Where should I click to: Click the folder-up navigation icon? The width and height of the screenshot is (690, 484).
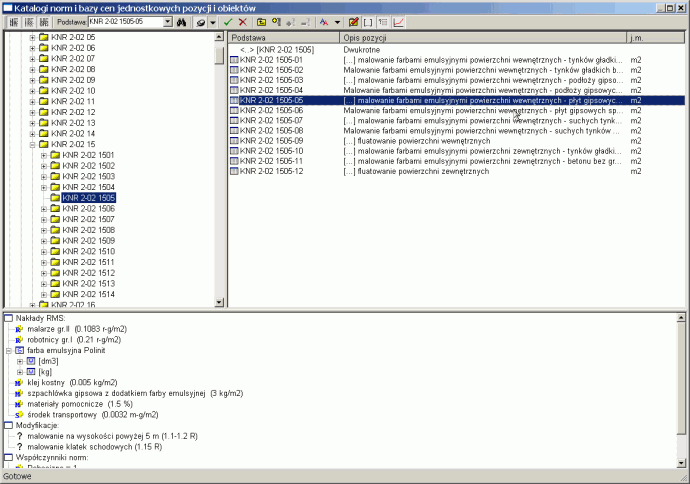pyautogui.click(x=262, y=21)
